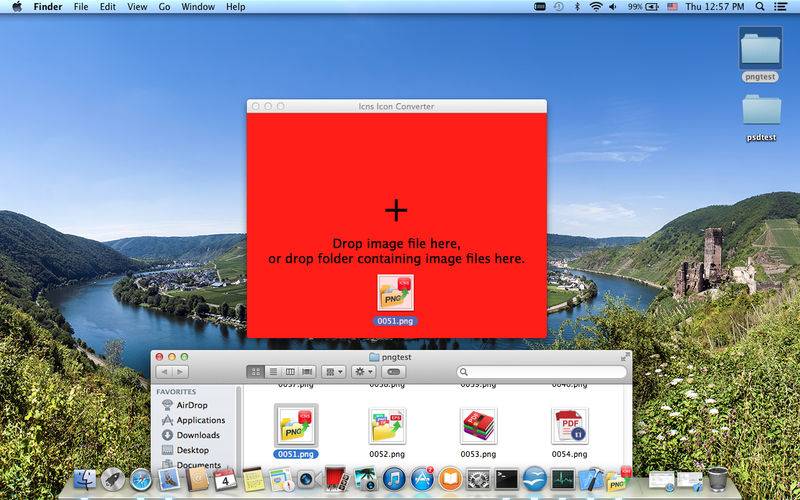Open the Apple menu
Image resolution: width=800 pixels, height=500 pixels.
pos(17,7)
